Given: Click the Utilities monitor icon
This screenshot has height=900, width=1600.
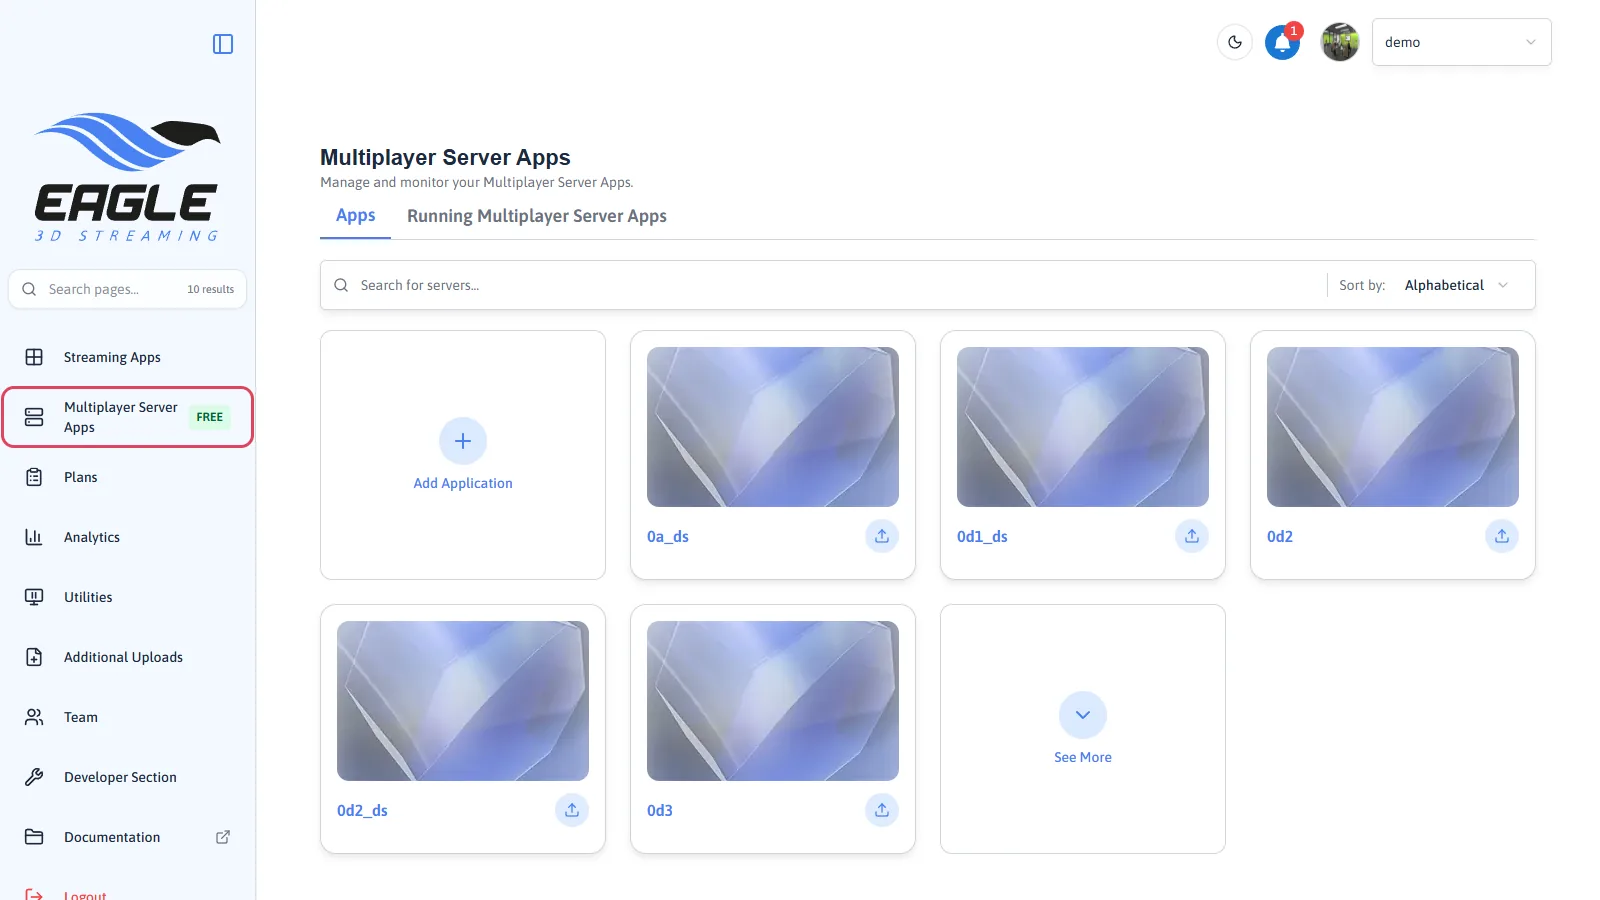Looking at the screenshot, I should pos(34,597).
